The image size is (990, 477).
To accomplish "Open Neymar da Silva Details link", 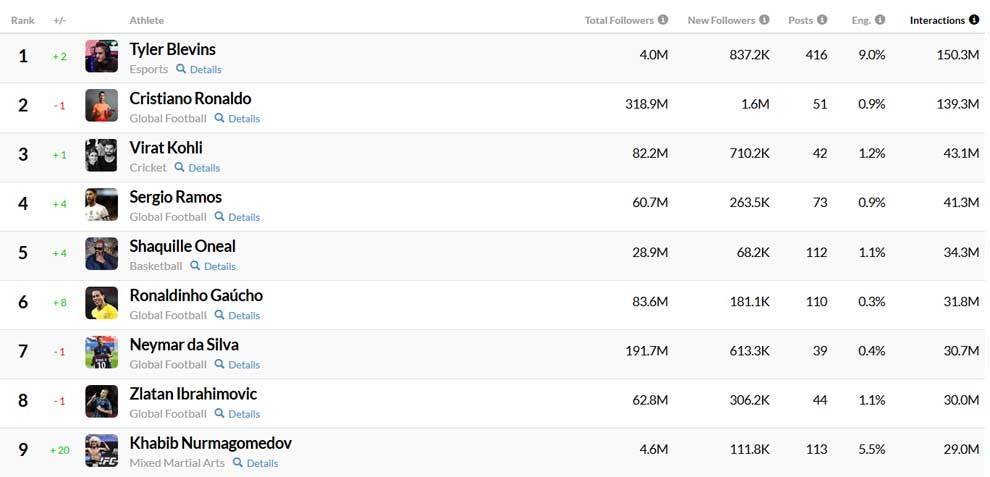I will [244, 365].
